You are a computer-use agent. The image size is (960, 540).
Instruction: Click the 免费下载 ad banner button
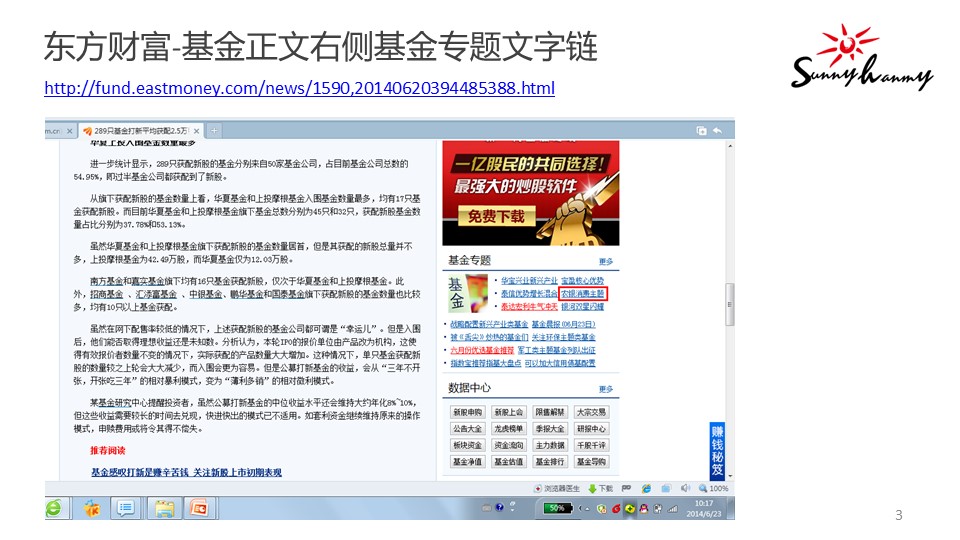coord(497,216)
